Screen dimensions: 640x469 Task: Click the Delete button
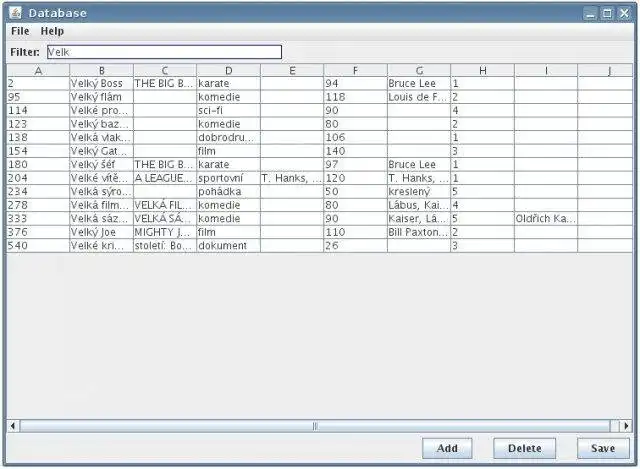pos(524,448)
